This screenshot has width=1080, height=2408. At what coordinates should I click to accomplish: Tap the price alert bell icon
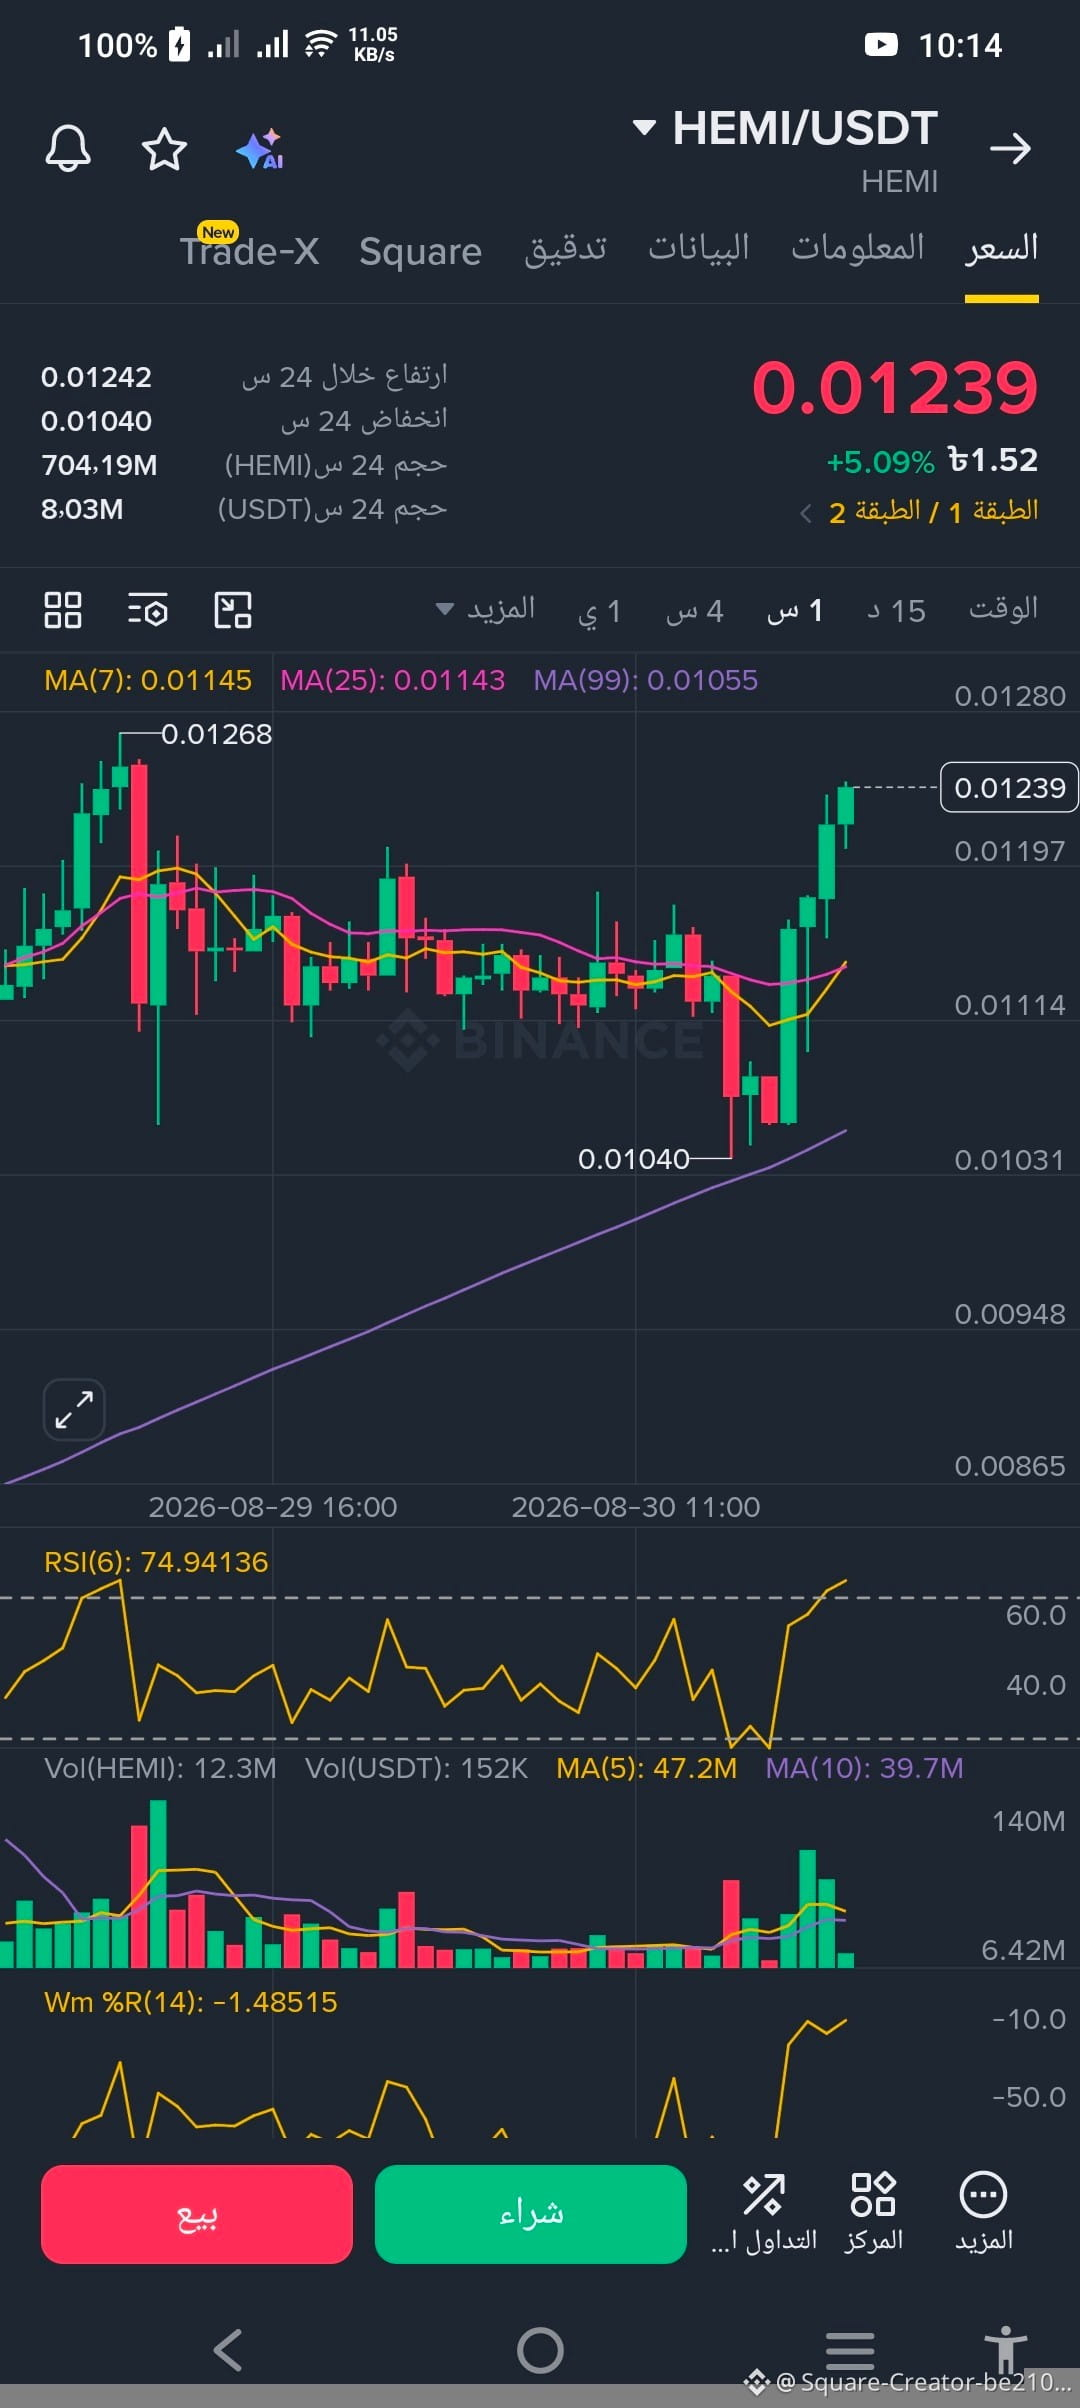tap(68, 149)
